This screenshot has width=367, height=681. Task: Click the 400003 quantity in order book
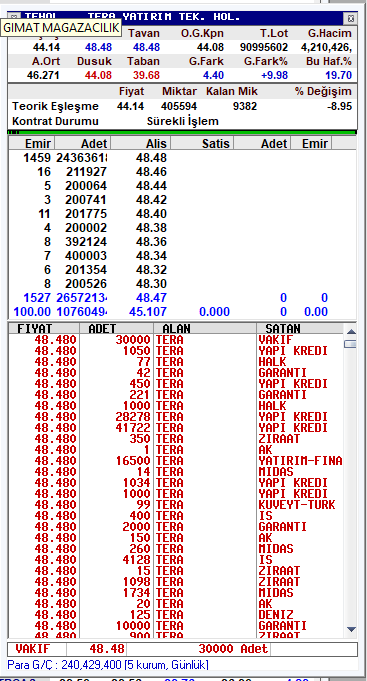point(86,255)
